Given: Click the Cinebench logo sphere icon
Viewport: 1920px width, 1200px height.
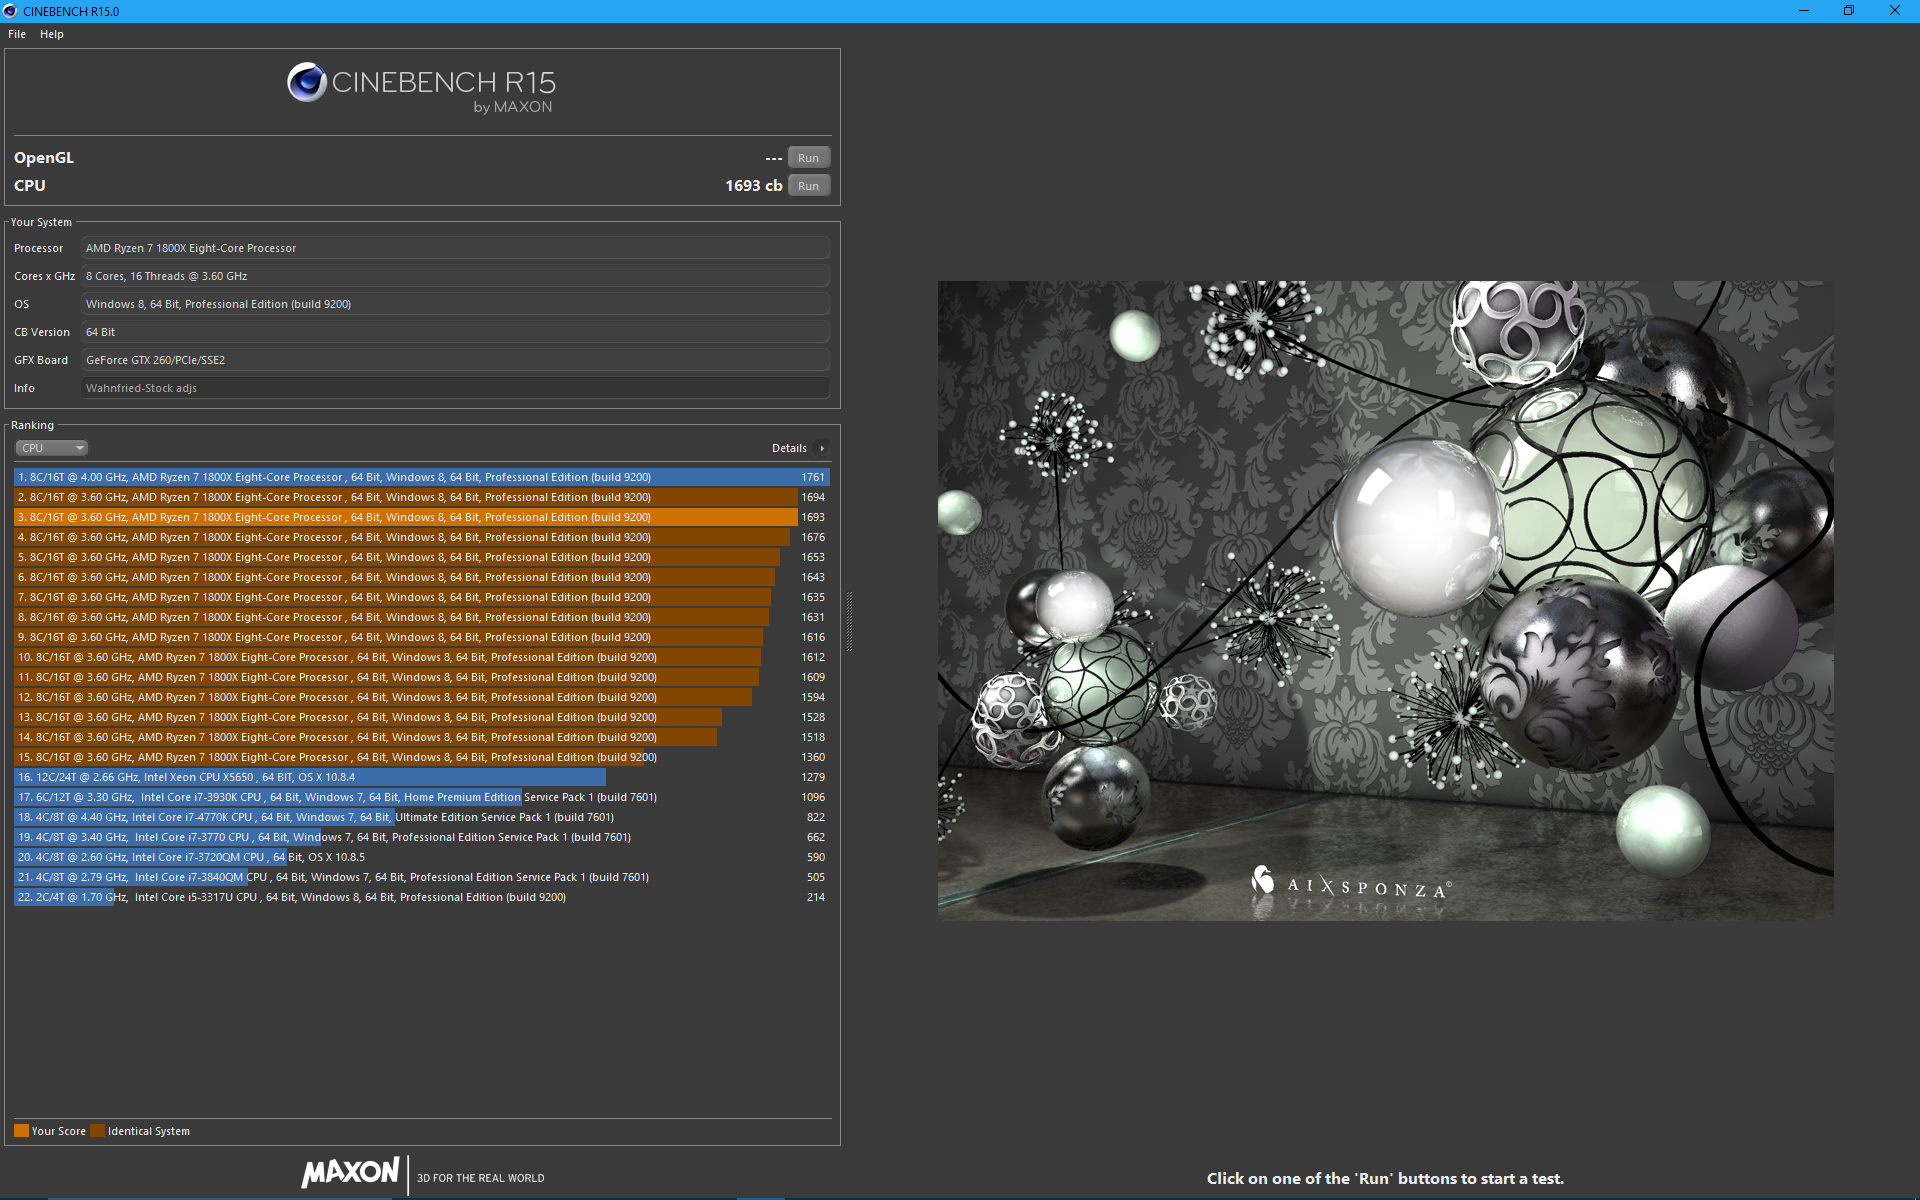Looking at the screenshot, I should coord(307,82).
